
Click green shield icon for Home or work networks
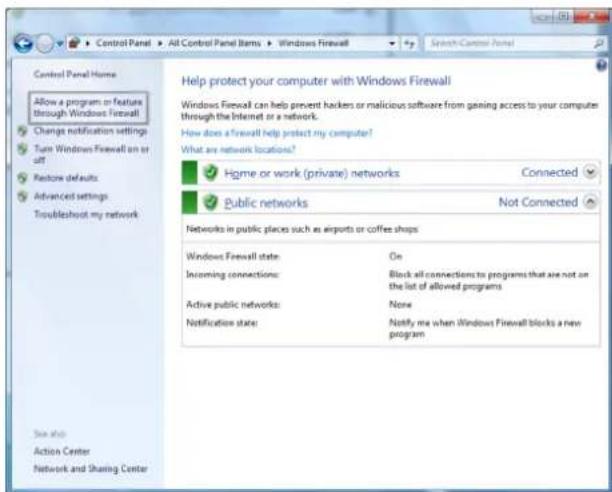[210, 172]
